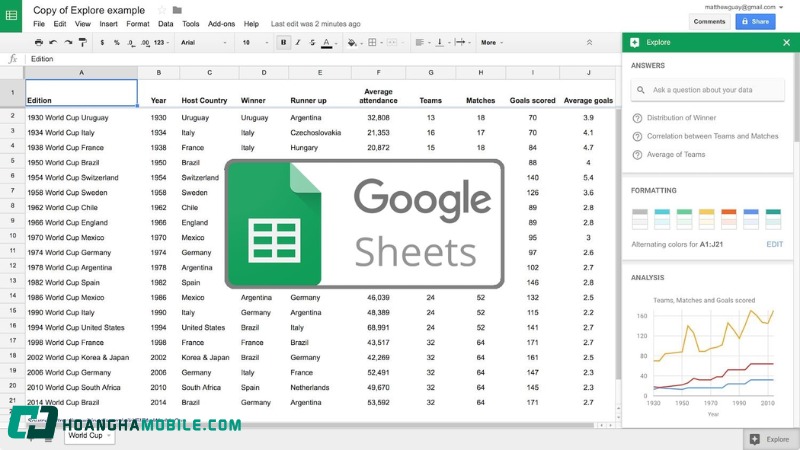The image size is (800, 450).
Task: Star the Copy of Explore example document
Action: pos(162,10)
